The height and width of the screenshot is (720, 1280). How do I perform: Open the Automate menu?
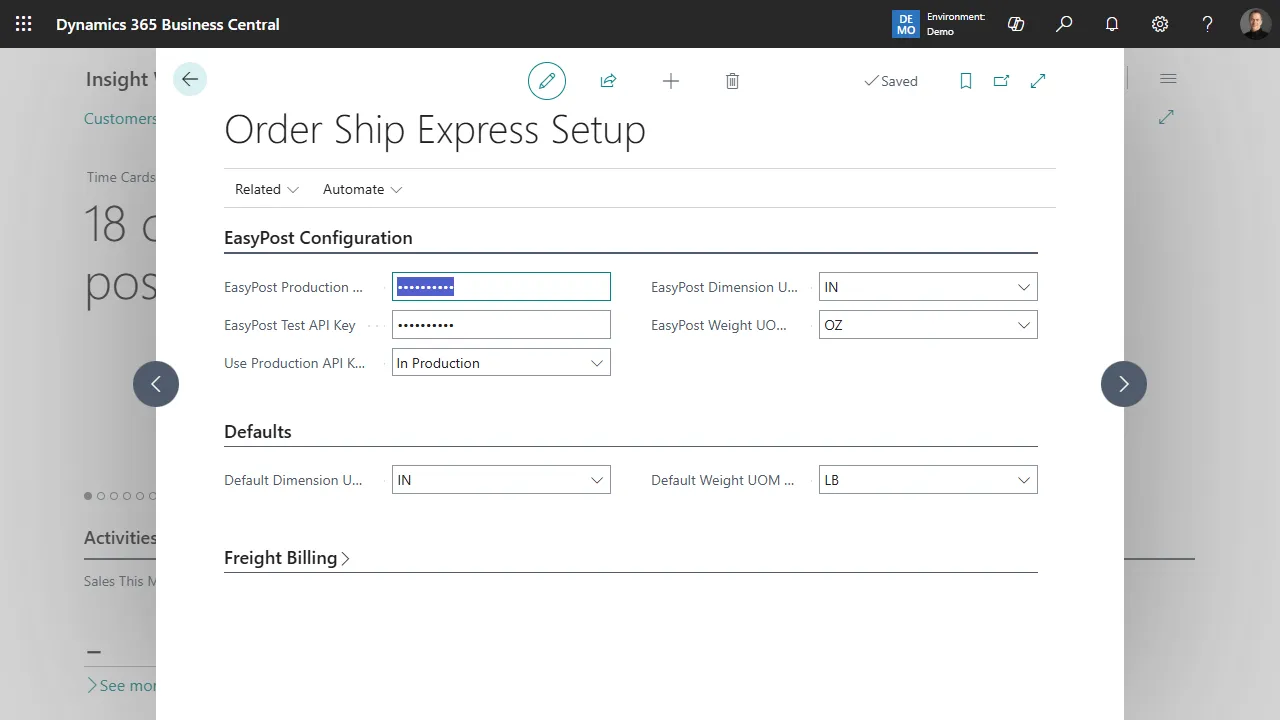click(362, 189)
